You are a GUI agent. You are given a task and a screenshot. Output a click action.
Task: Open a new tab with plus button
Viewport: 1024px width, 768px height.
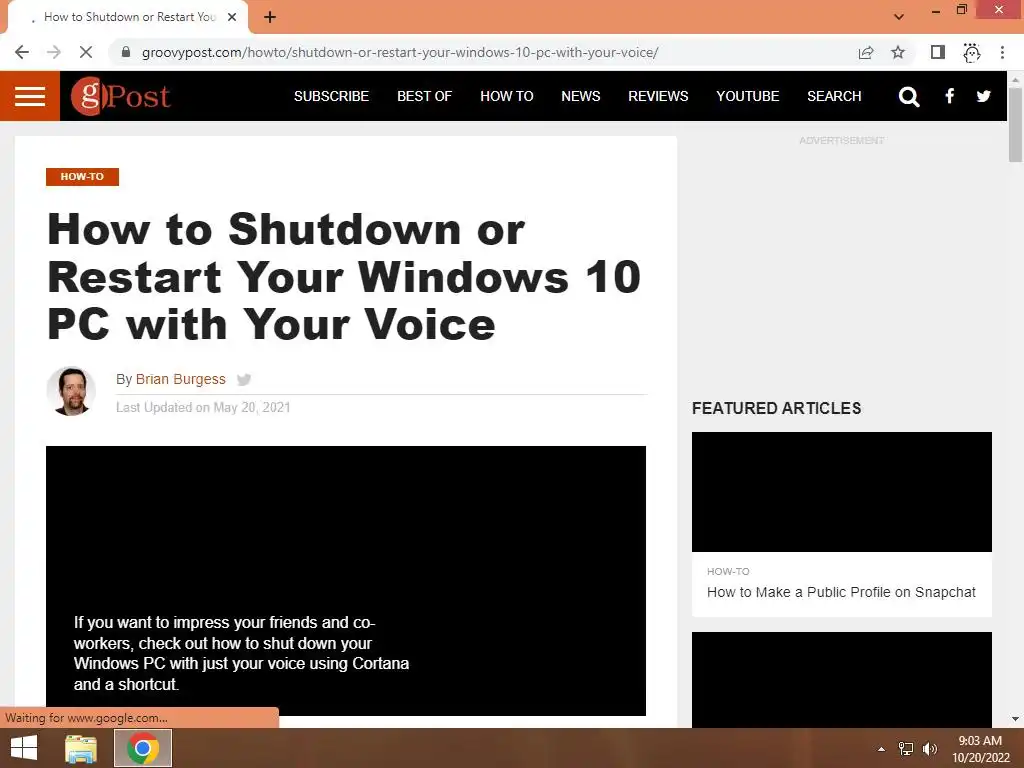tap(270, 17)
